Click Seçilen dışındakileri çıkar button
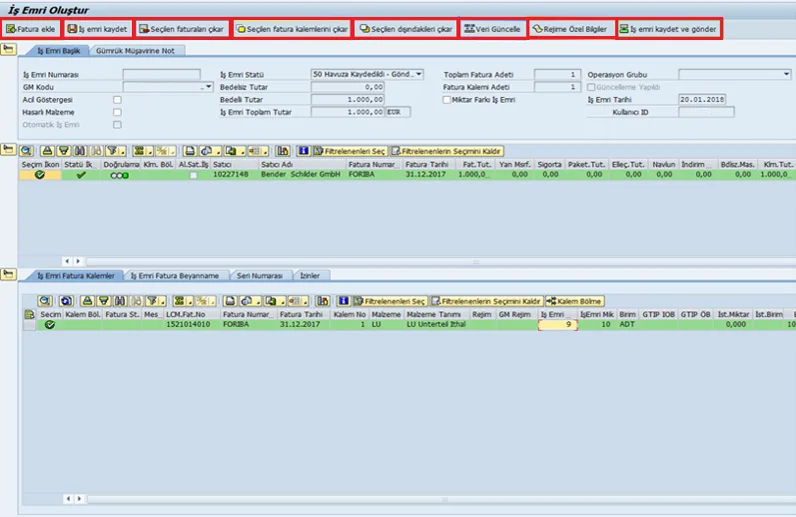796x517 pixels. [406, 29]
